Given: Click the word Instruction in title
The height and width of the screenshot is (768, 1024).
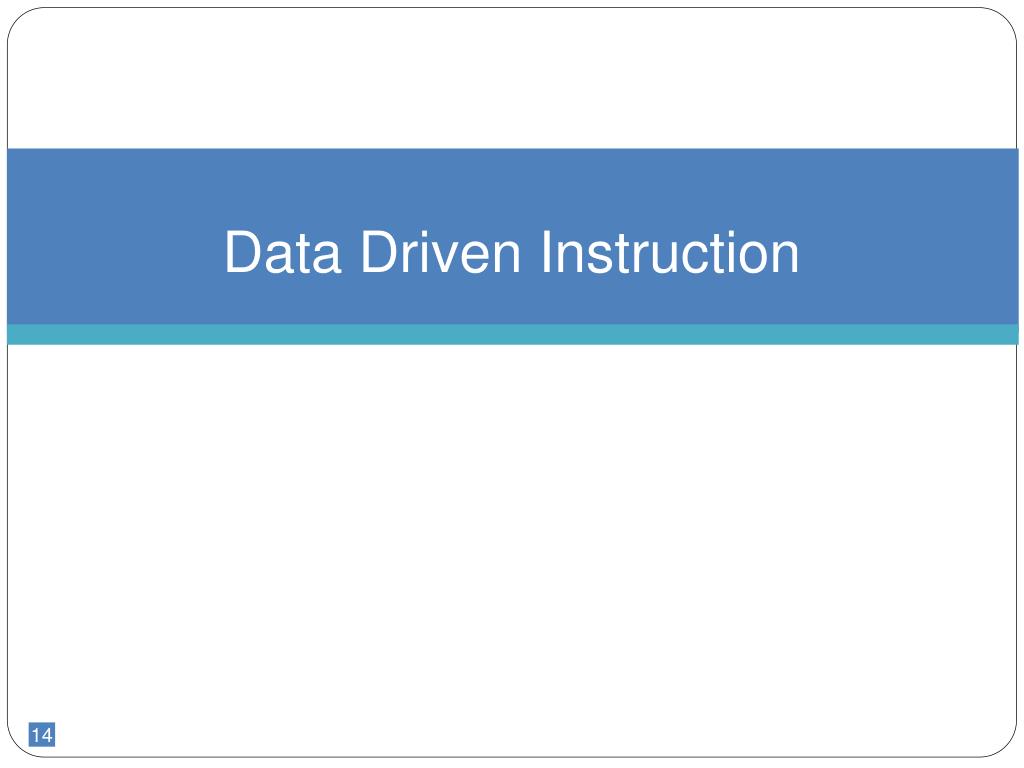Looking at the screenshot, I should [x=670, y=252].
